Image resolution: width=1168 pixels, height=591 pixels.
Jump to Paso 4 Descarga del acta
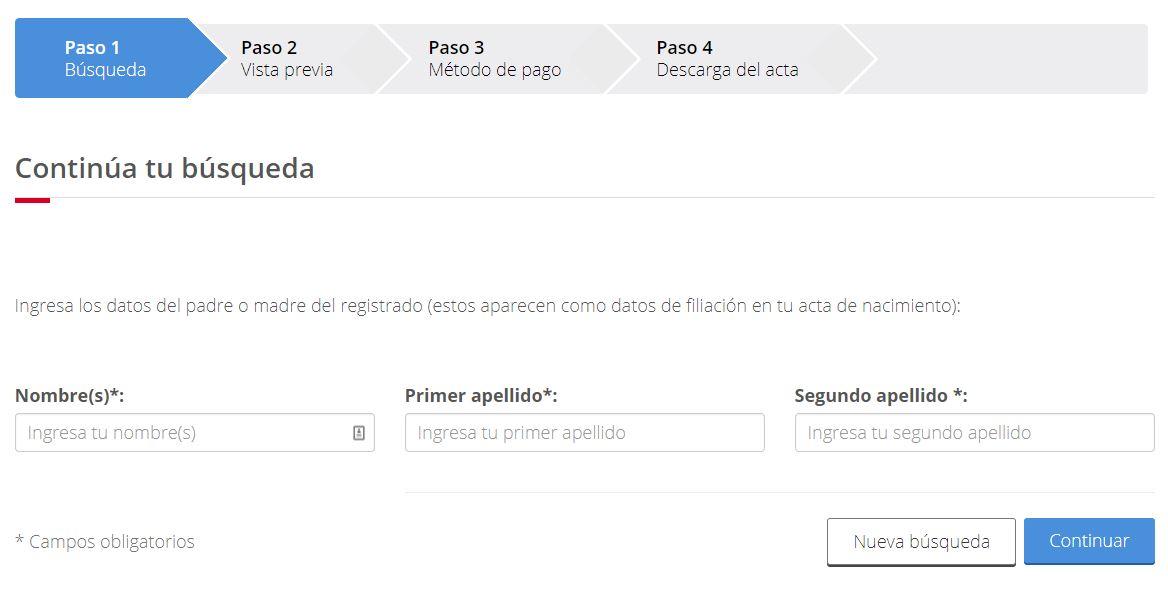click(x=727, y=58)
